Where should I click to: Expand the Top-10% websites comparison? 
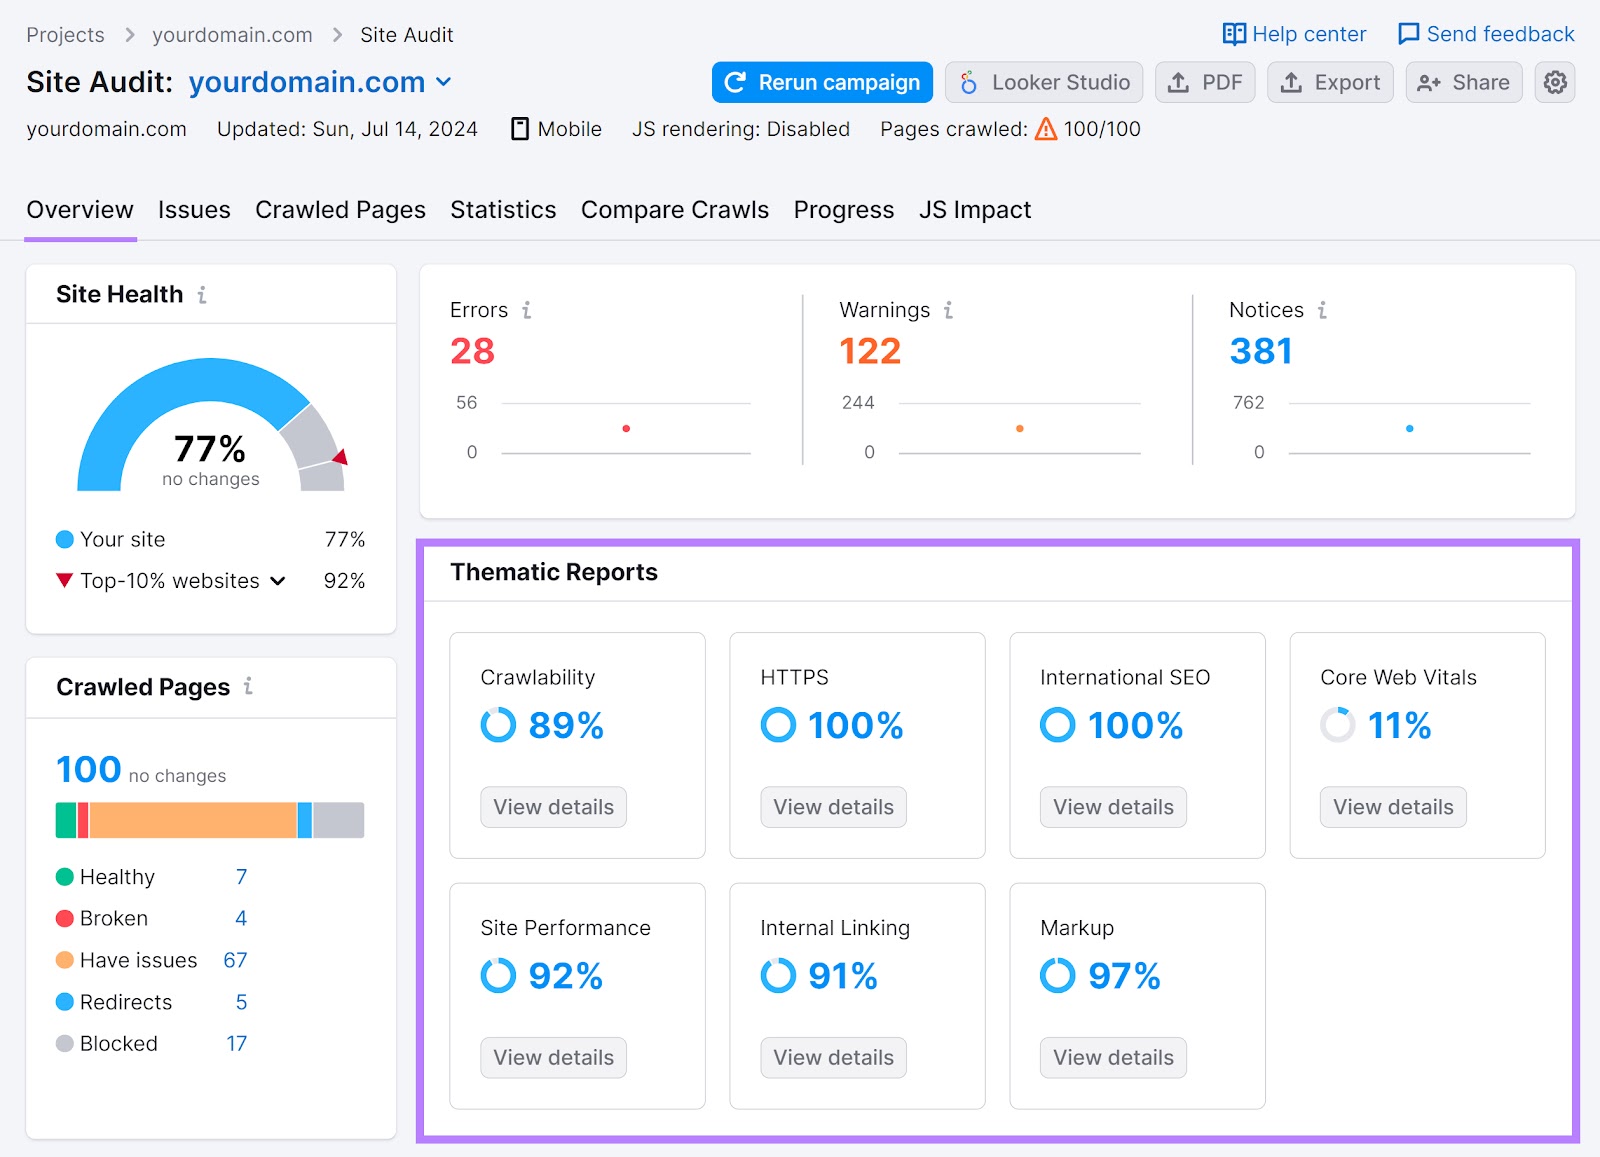(x=277, y=580)
